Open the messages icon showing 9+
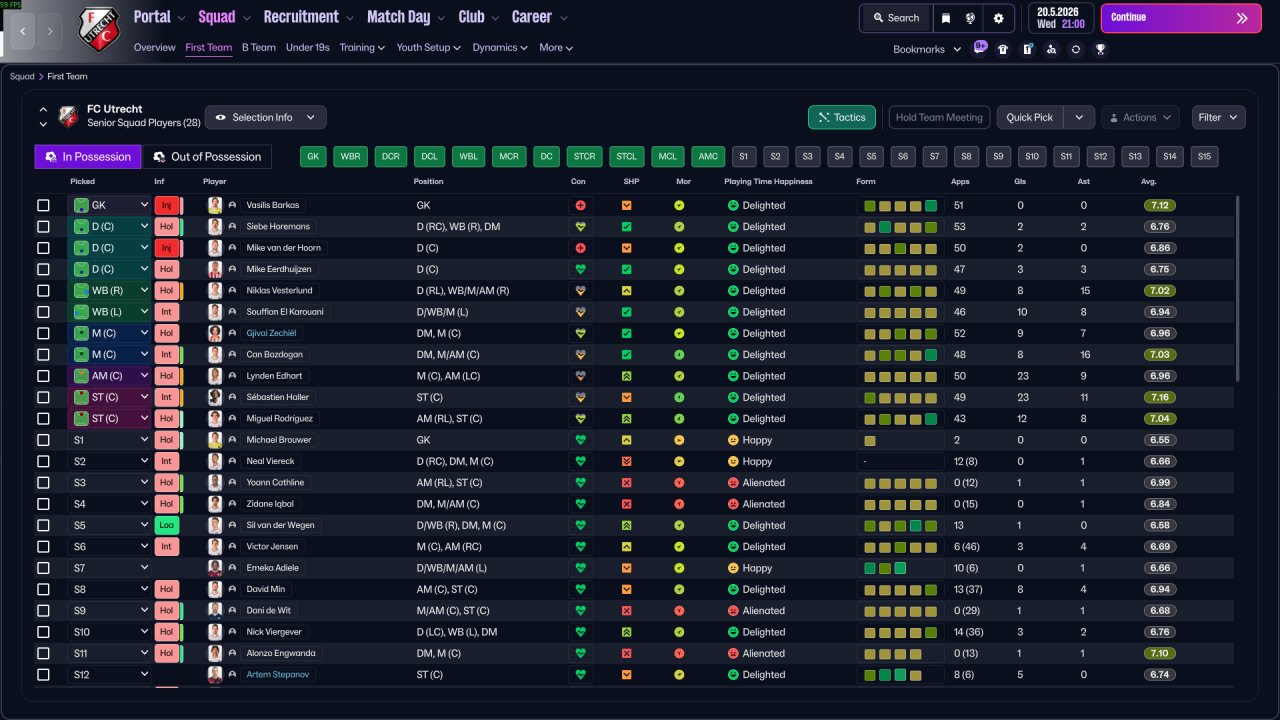1280x720 pixels. pyautogui.click(x=980, y=47)
